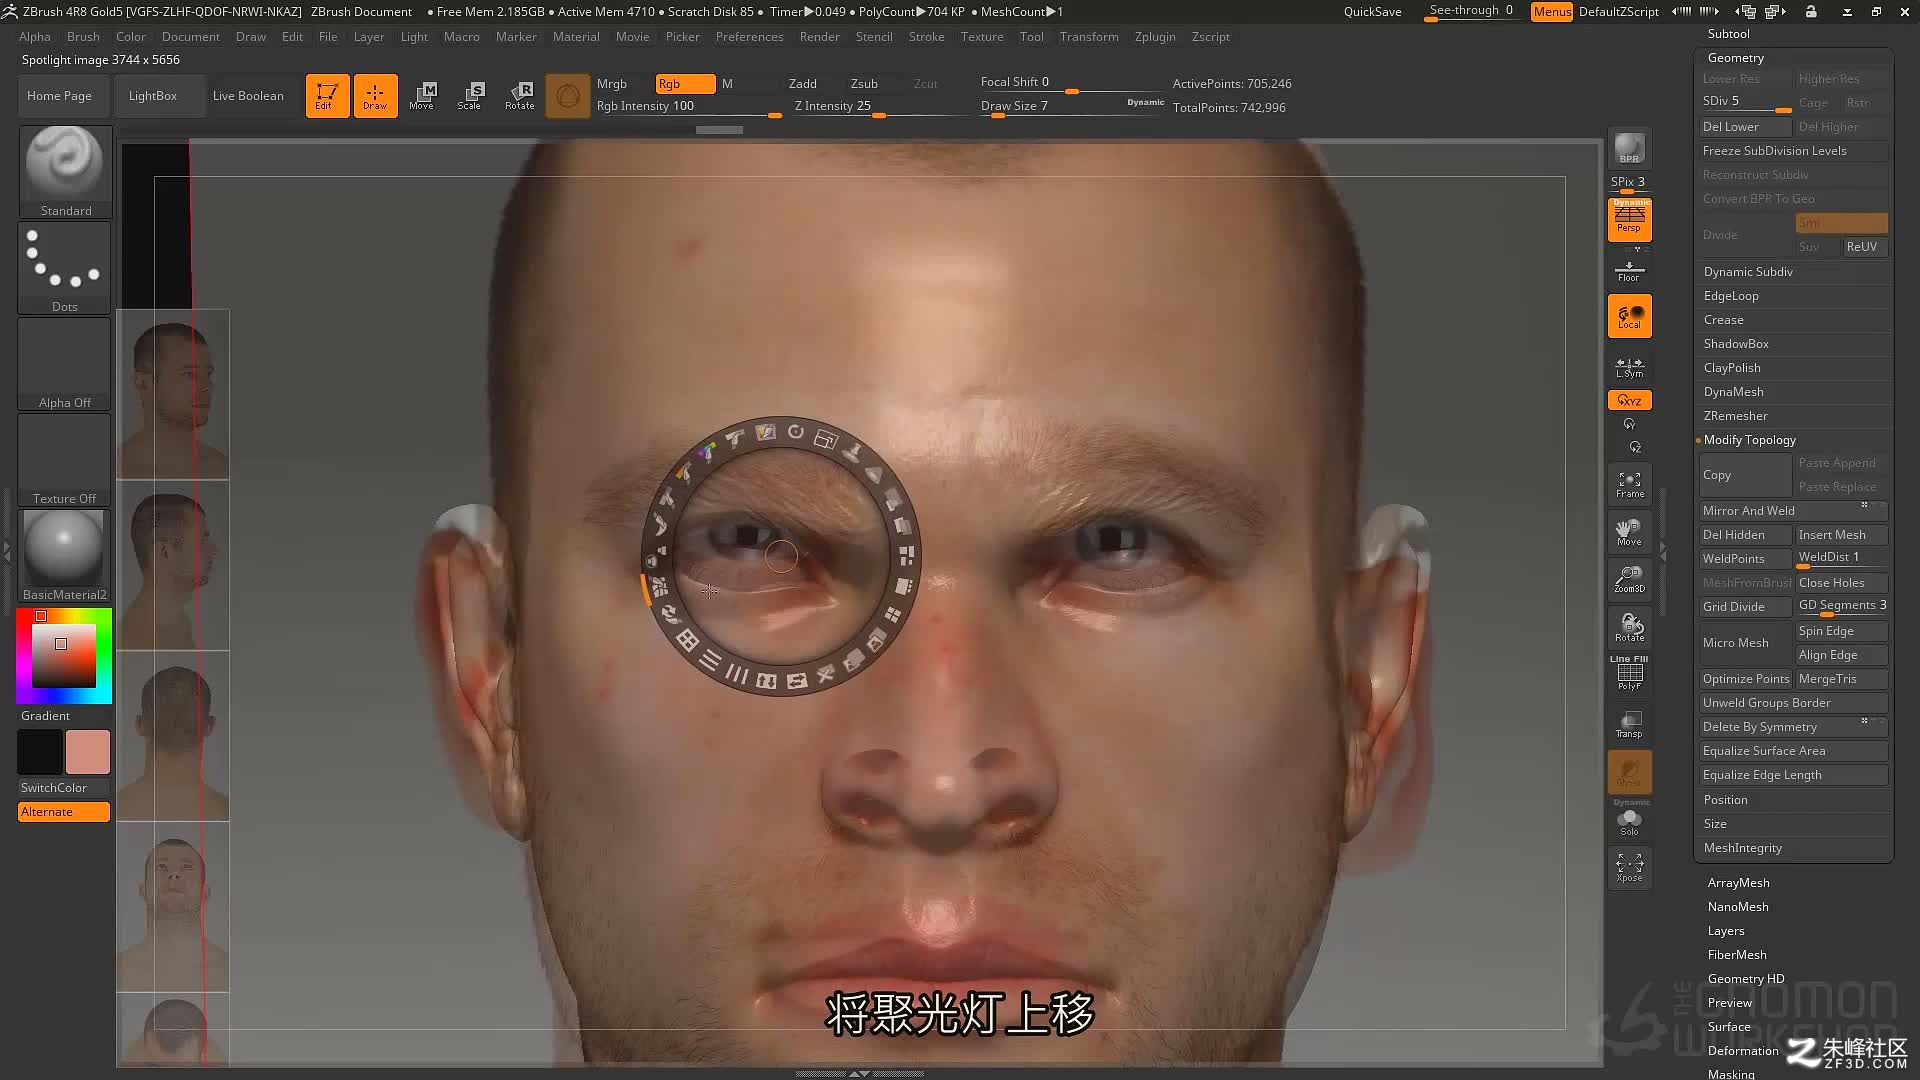
Task: Click the Mirror And Weld button
Action: pos(1791,511)
